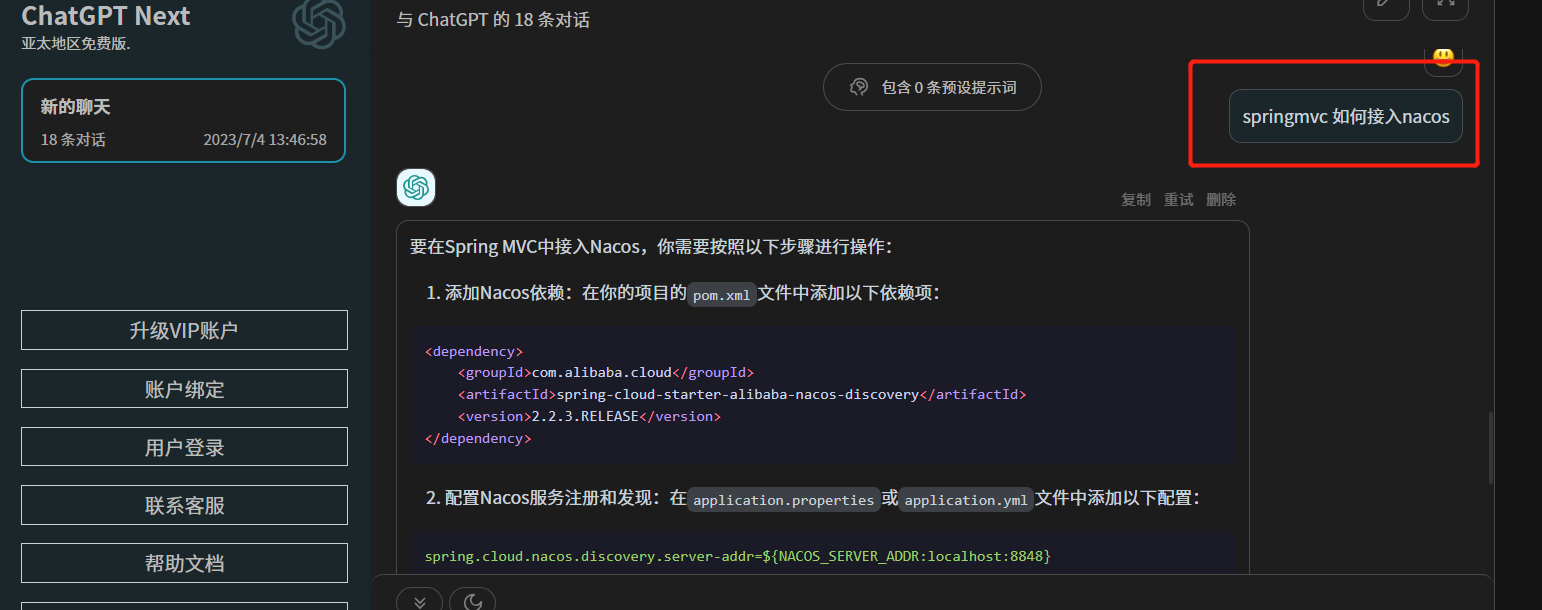Click the spring.cloud.nacos.discovery.server-addr config line
The width and height of the screenshot is (1542, 610).
click(738, 555)
